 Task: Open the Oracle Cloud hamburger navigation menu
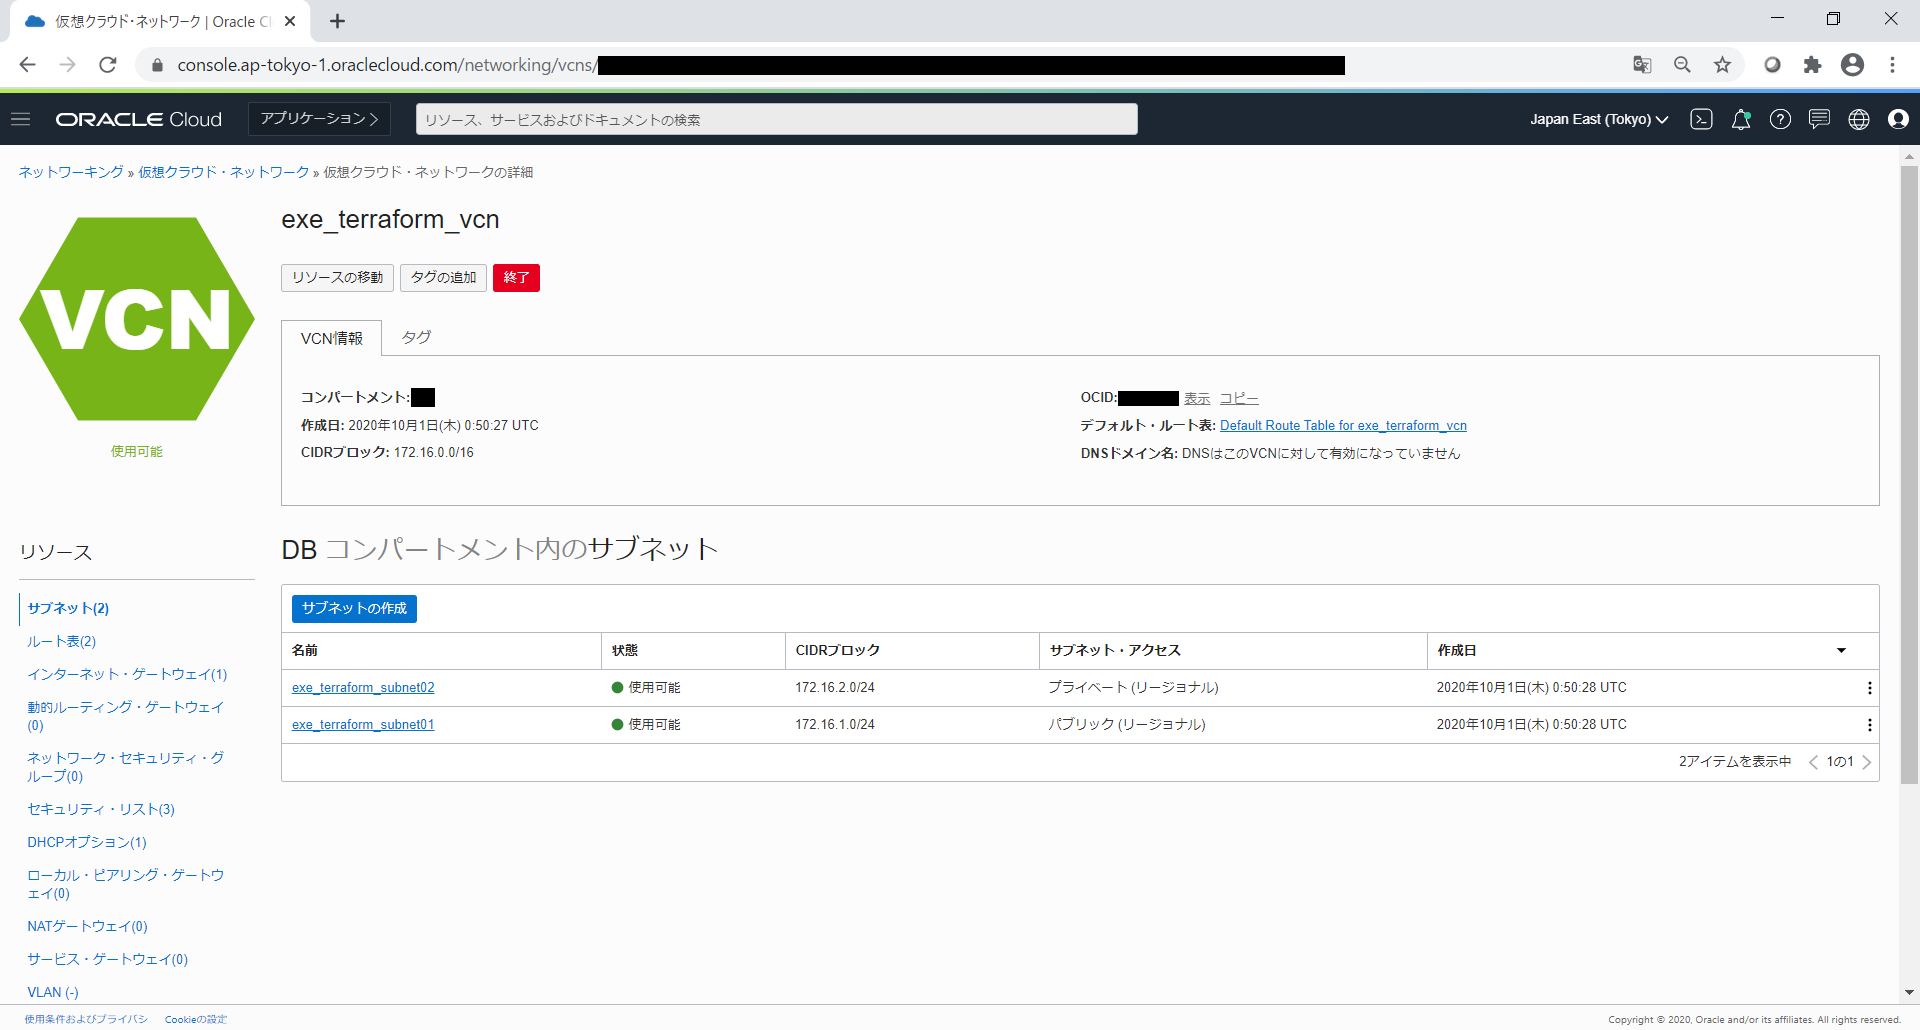21,119
